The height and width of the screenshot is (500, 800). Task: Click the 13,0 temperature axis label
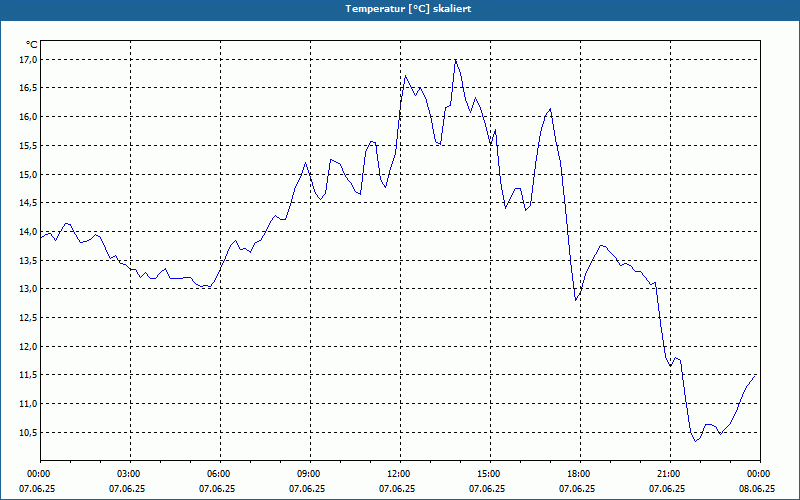[29, 289]
